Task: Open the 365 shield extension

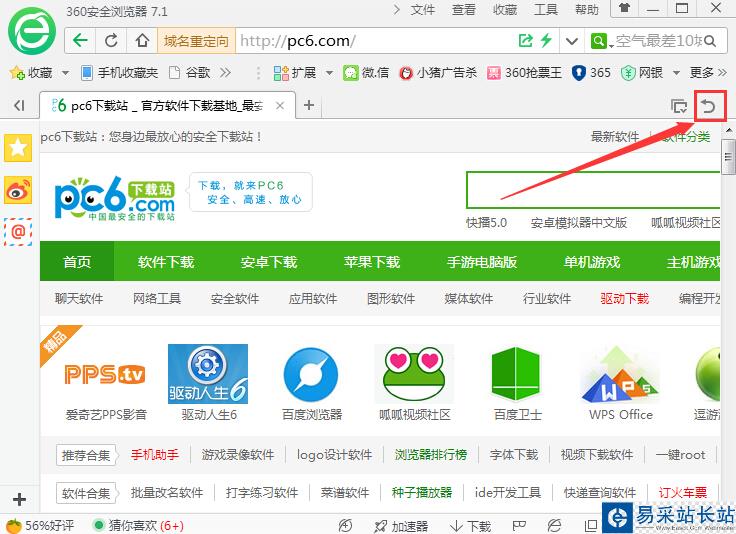Action: click(x=591, y=73)
